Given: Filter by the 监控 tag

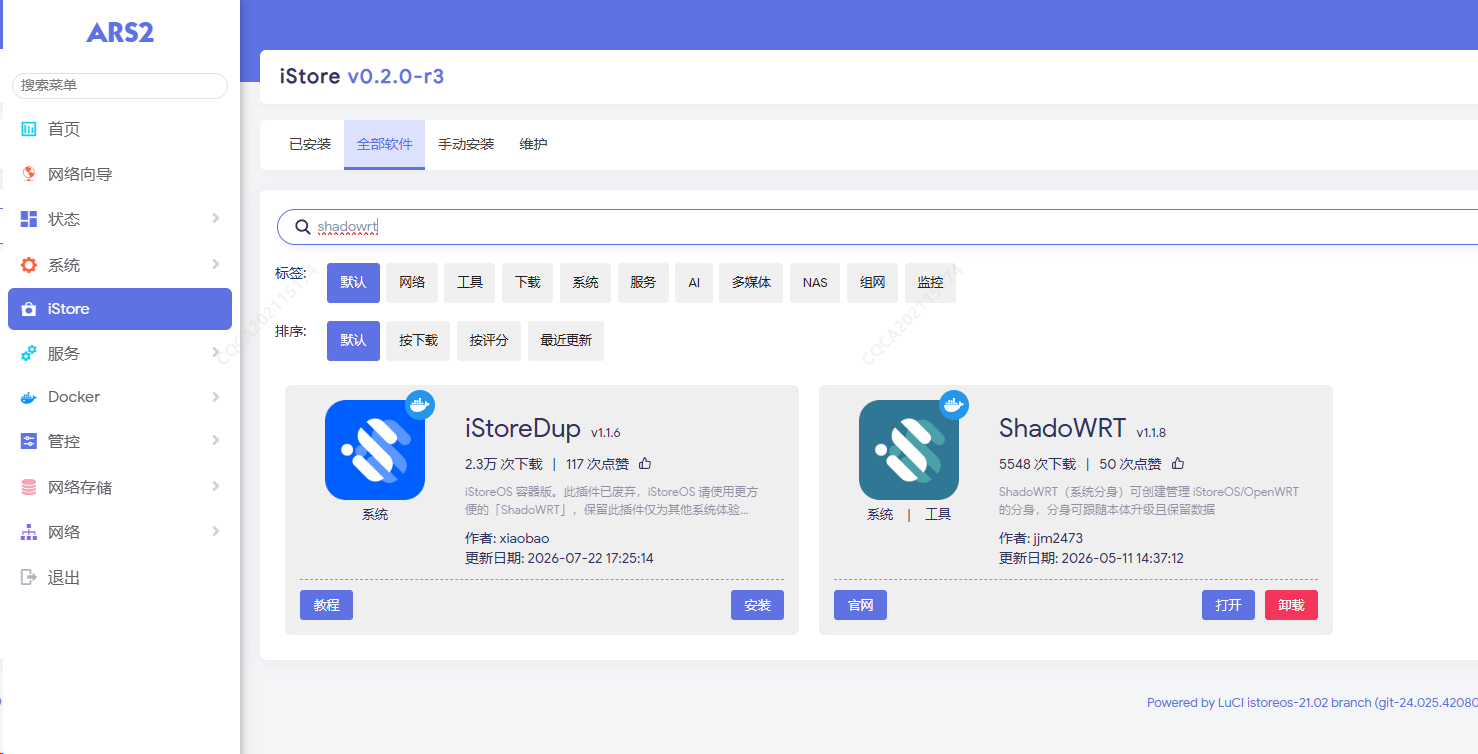Looking at the screenshot, I should pos(930,282).
